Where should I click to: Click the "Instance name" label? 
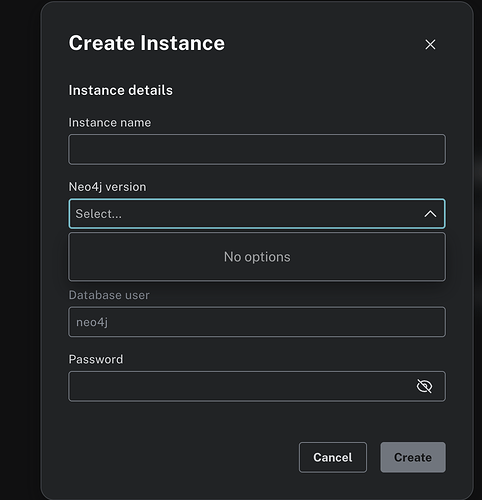tap(110, 122)
